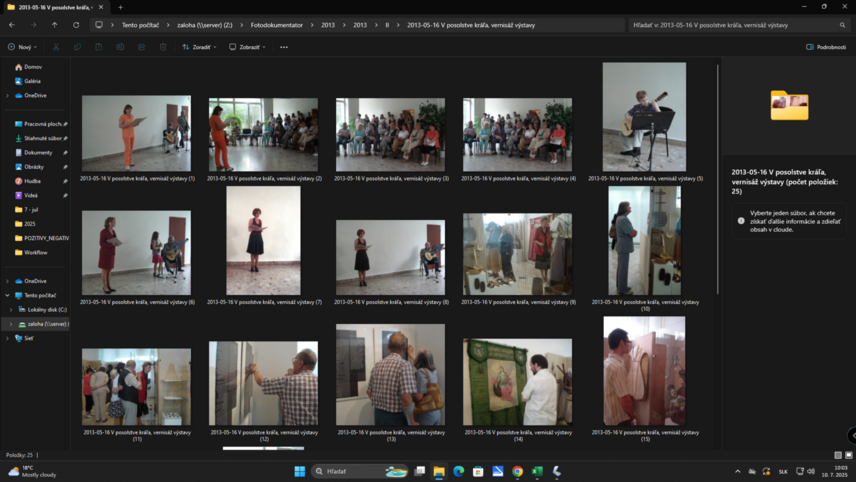Open the clock and date flyout
856x482 pixels.
click(835, 471)
